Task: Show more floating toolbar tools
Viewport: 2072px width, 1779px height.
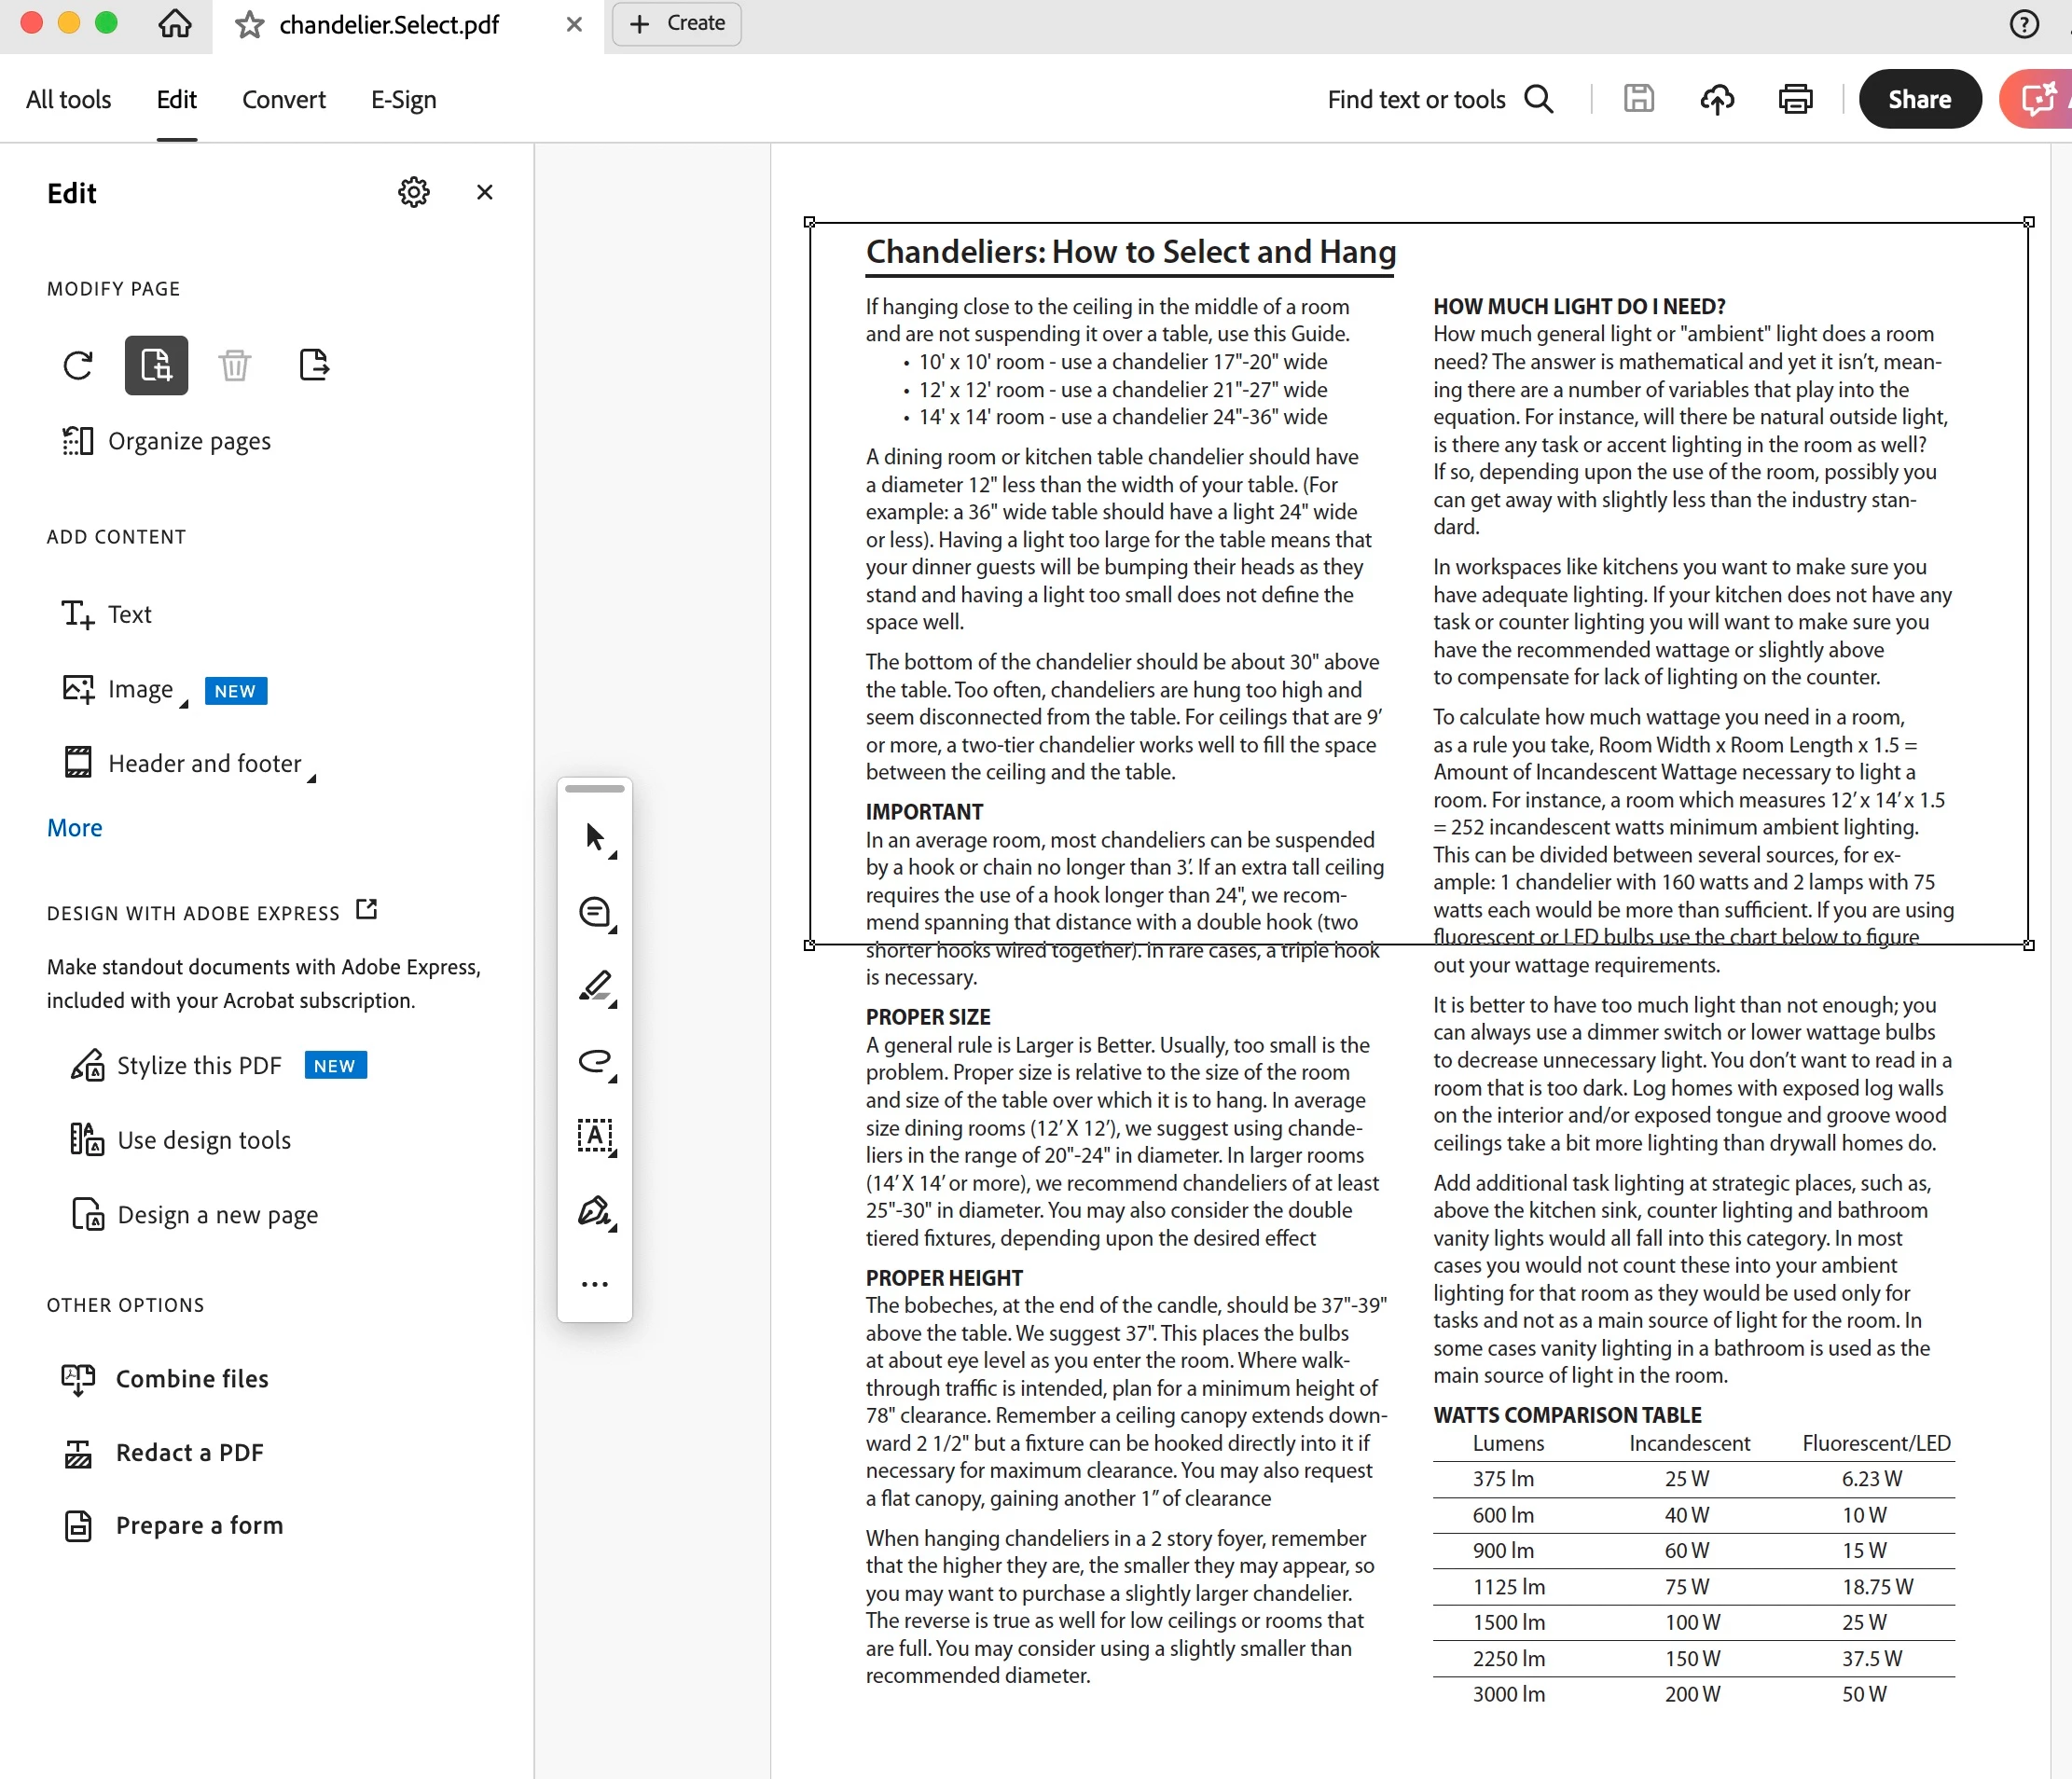Action: click(595, 1284)
